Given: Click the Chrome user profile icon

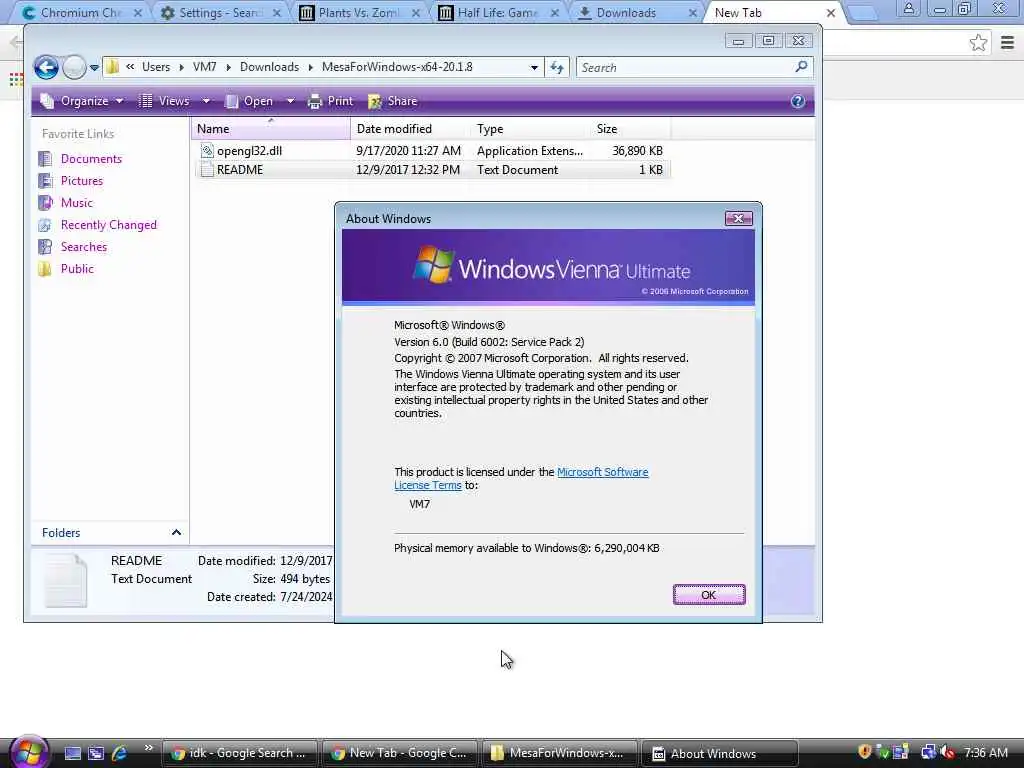Looking at the screenshot, I should coord(908,8).
